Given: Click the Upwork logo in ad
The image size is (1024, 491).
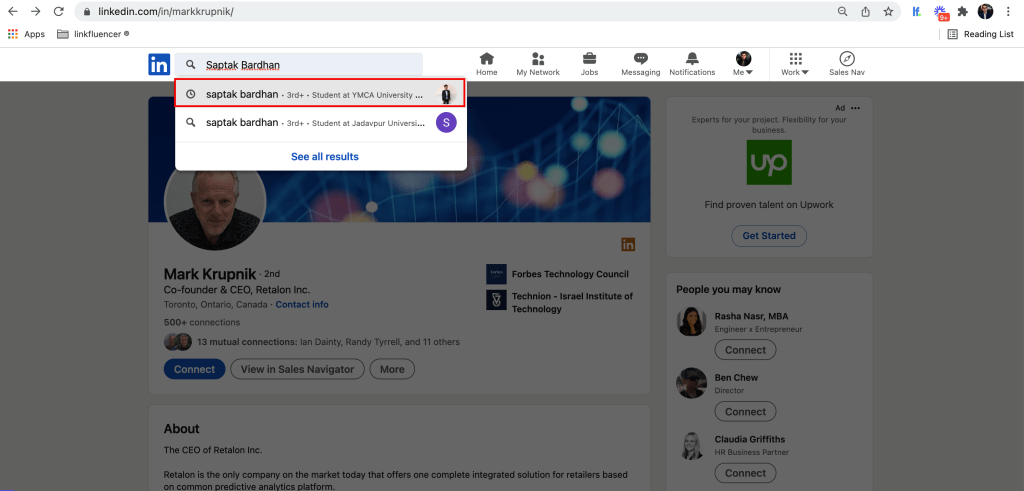Looking at the screenshot, I should pos(769,162).
